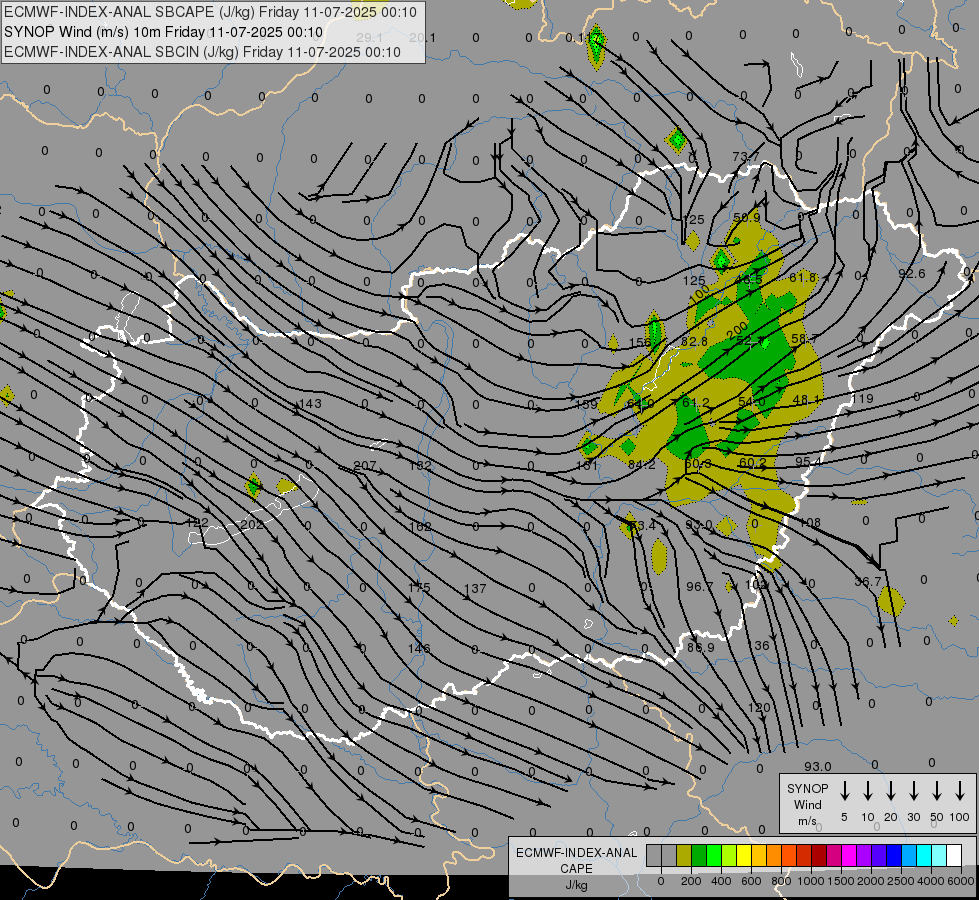Click the map value '73.7'

coord(746,156)
